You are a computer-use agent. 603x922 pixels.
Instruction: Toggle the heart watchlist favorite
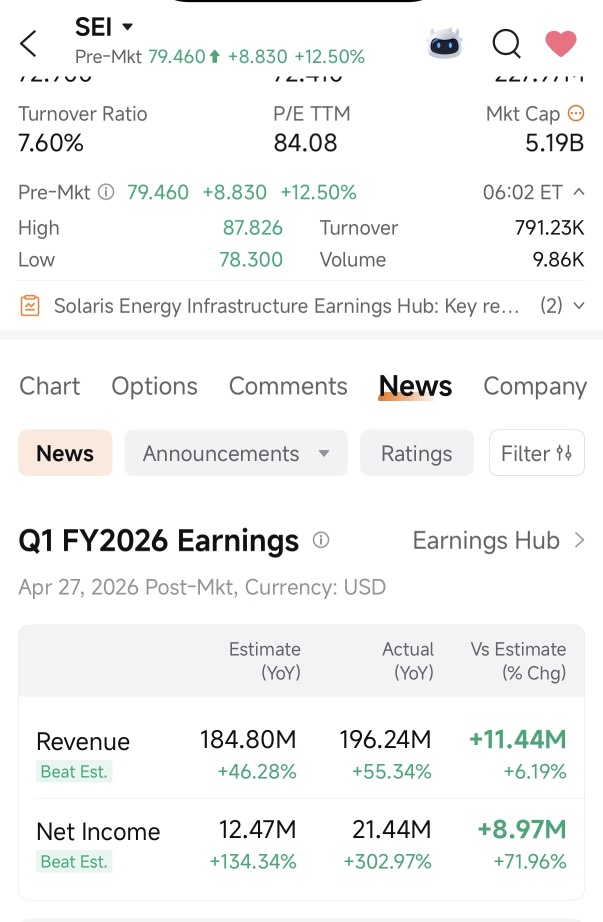561,44
